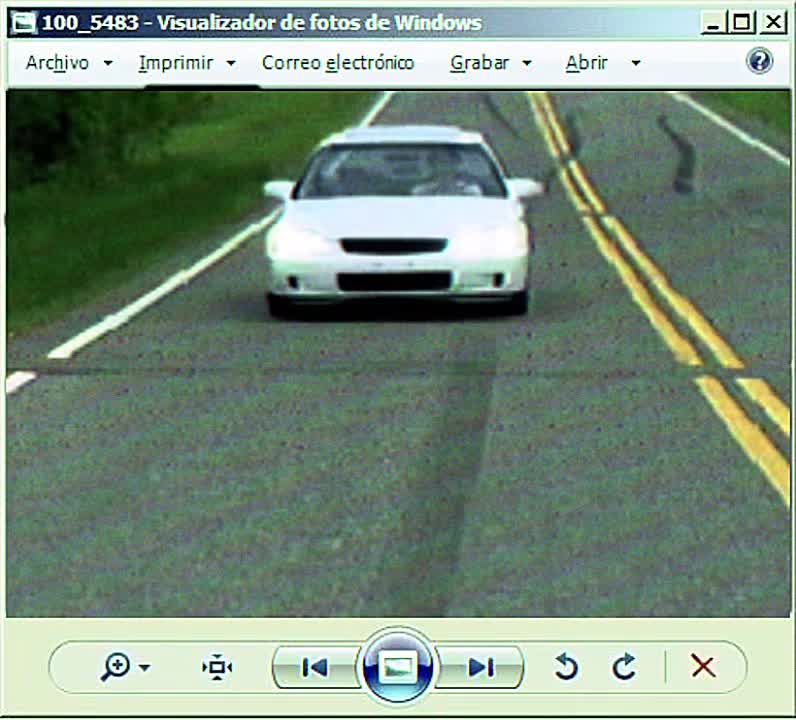
Task: Open the Abrir menu
Action: pyautogui.click(x=586, y=63)
